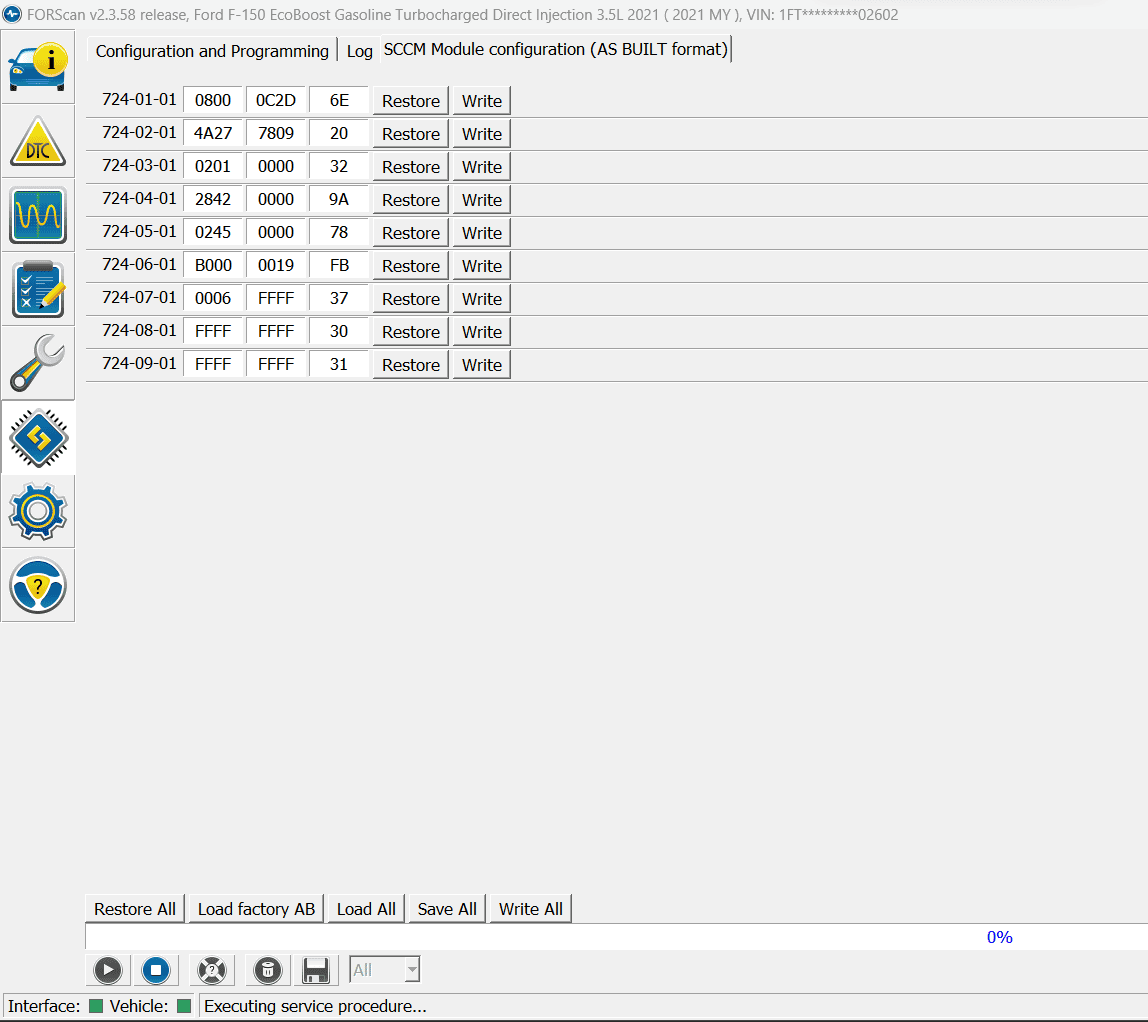This screenshot has width=1148, height=1022.
Task: Click Write for row 724-04-01
Action: point(482,200)
